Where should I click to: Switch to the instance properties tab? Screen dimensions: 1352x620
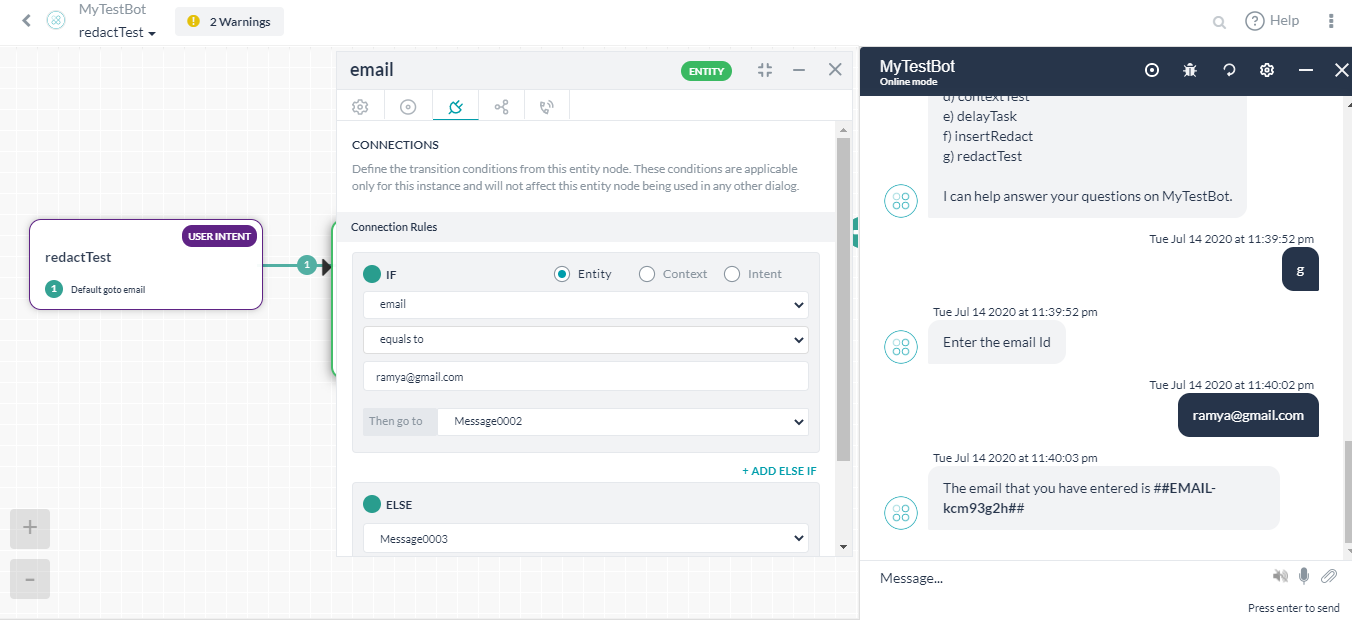coord(408,107)
